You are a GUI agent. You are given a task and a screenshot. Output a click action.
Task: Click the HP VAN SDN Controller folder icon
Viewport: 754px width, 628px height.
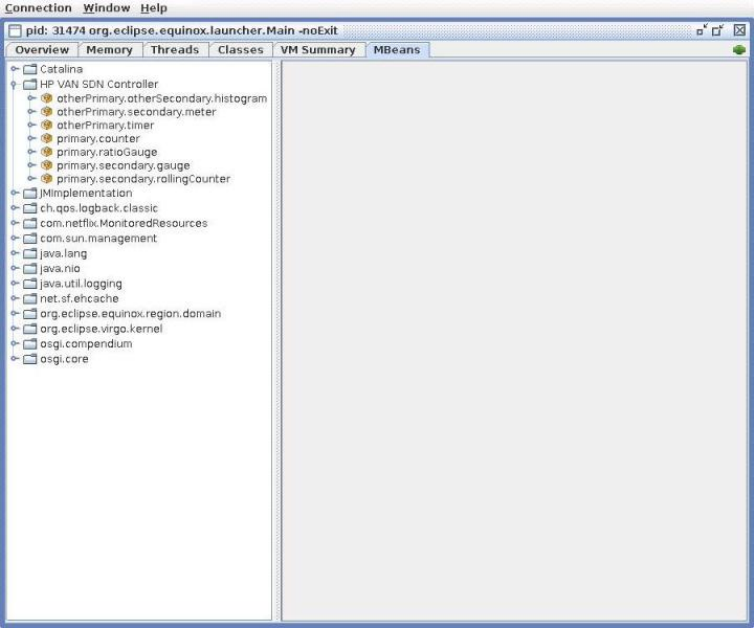30,84
